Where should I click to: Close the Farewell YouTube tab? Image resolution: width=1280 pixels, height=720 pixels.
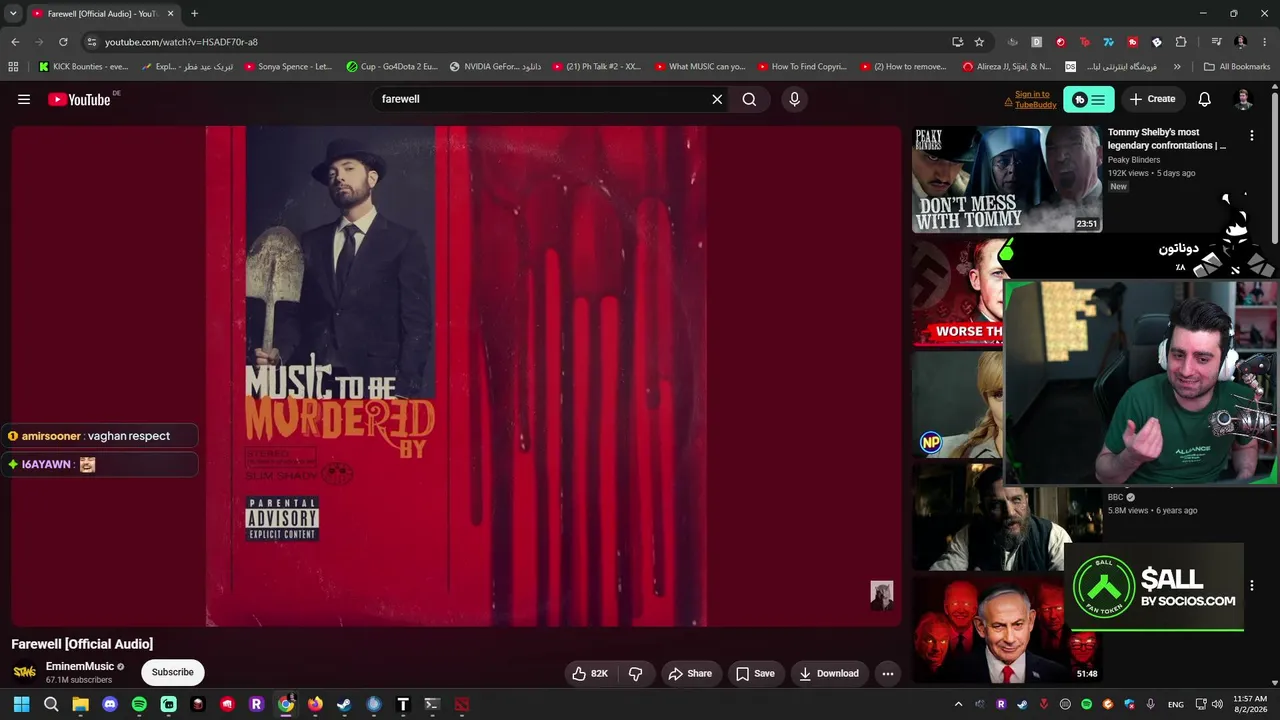pos(171,14)
